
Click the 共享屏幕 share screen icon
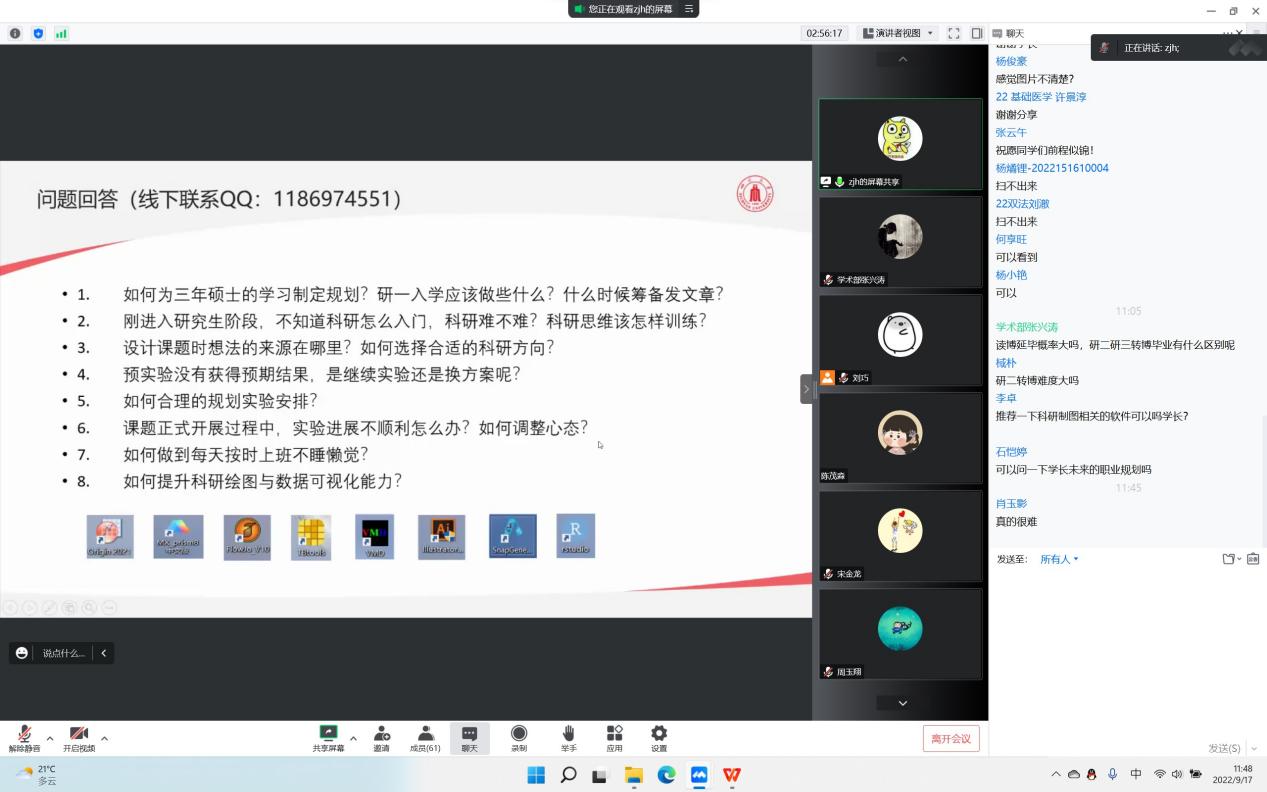click(328, 738)
